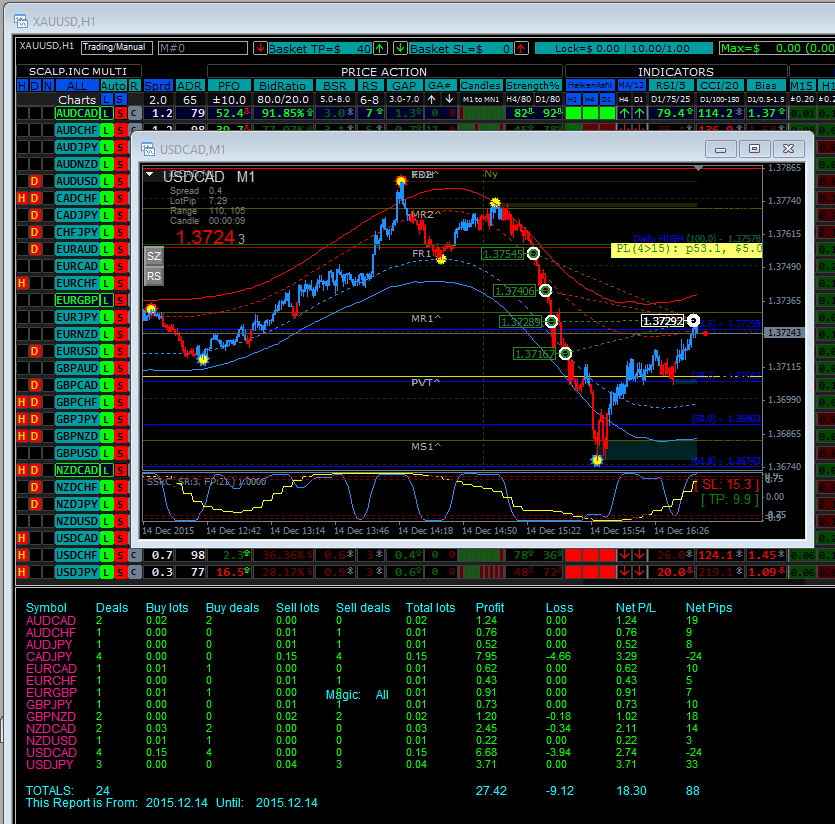
Task: Expand the USDCAD chart triangle menu
Action: 150,174
